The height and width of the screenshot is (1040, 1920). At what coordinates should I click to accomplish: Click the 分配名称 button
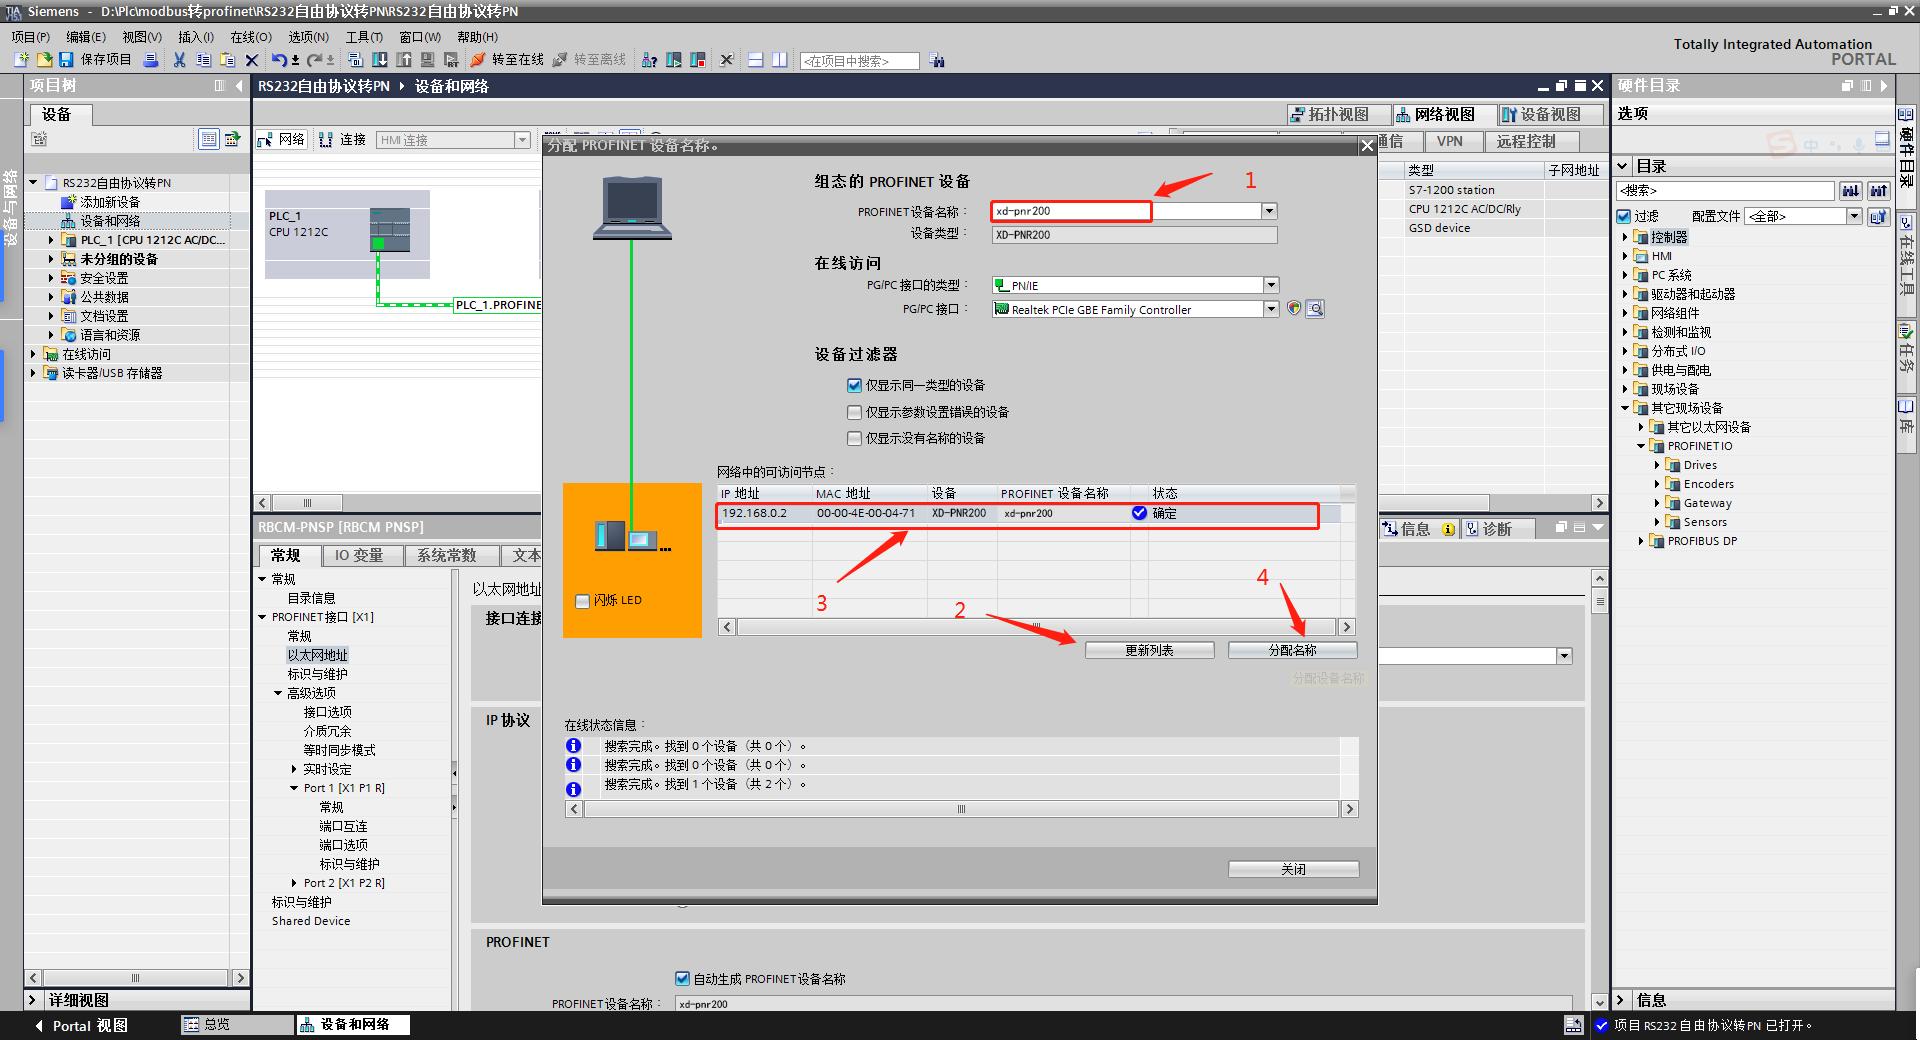click(x=1292, y=650)
